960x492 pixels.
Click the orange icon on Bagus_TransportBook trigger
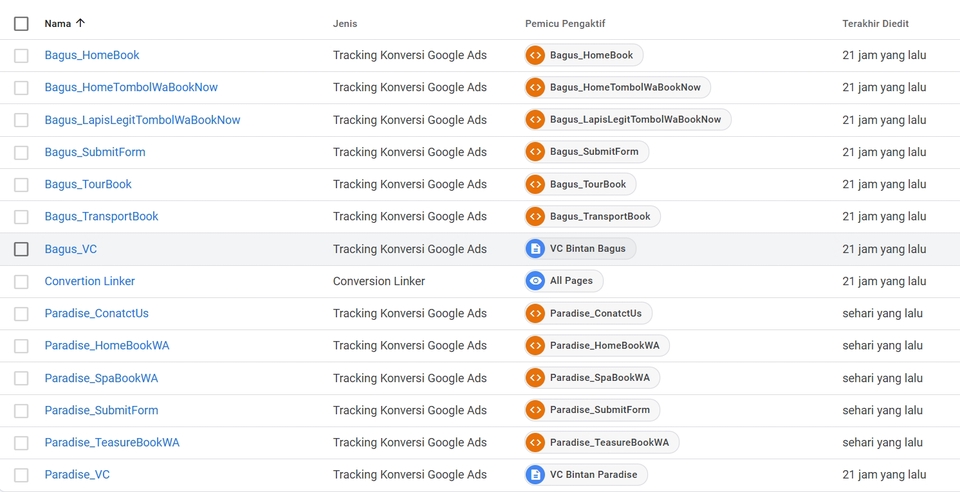[x=535, y=217]
